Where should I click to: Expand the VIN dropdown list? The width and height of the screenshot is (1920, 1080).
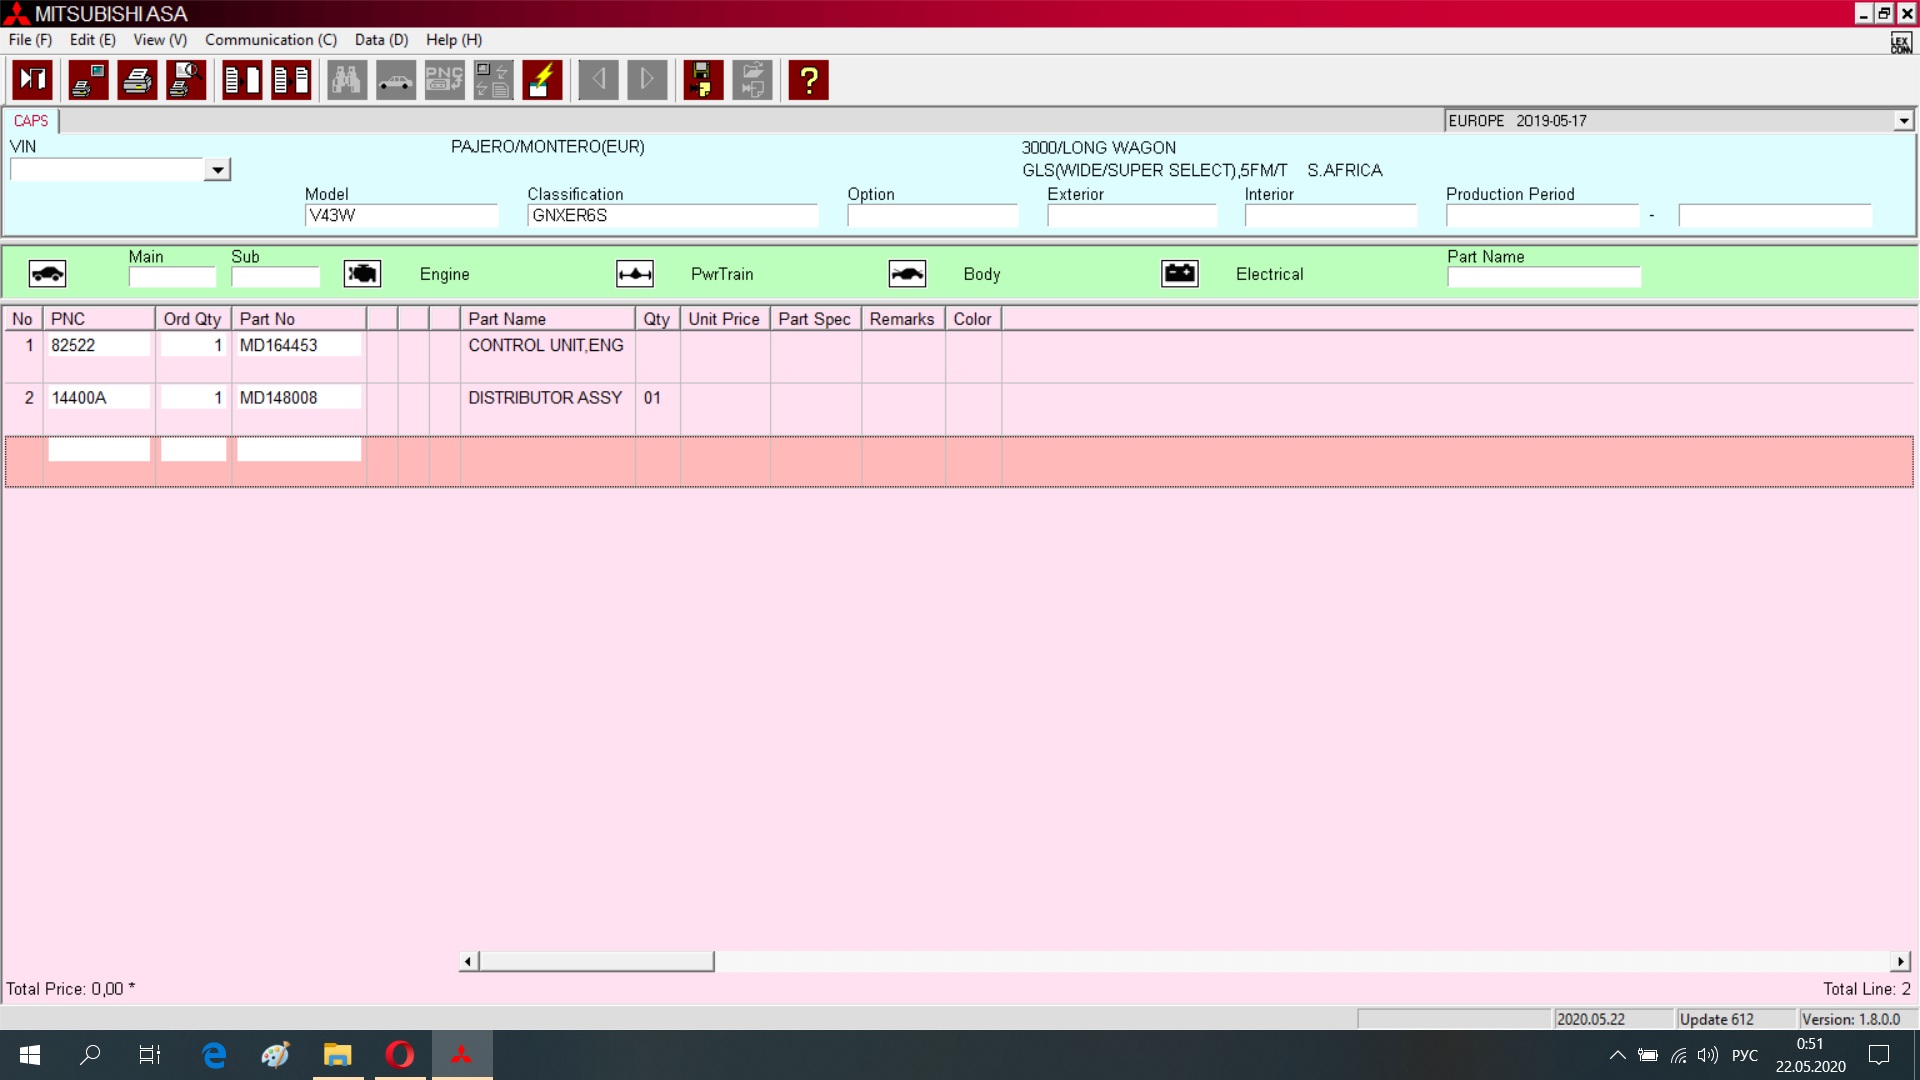tap(217, 170)
